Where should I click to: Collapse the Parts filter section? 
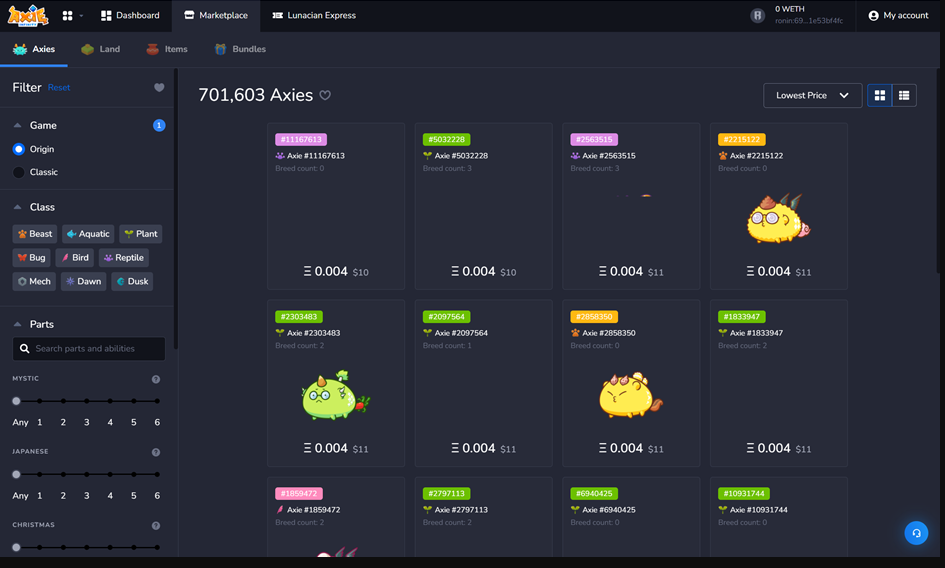pyautogui.click(x=17, y=324)
